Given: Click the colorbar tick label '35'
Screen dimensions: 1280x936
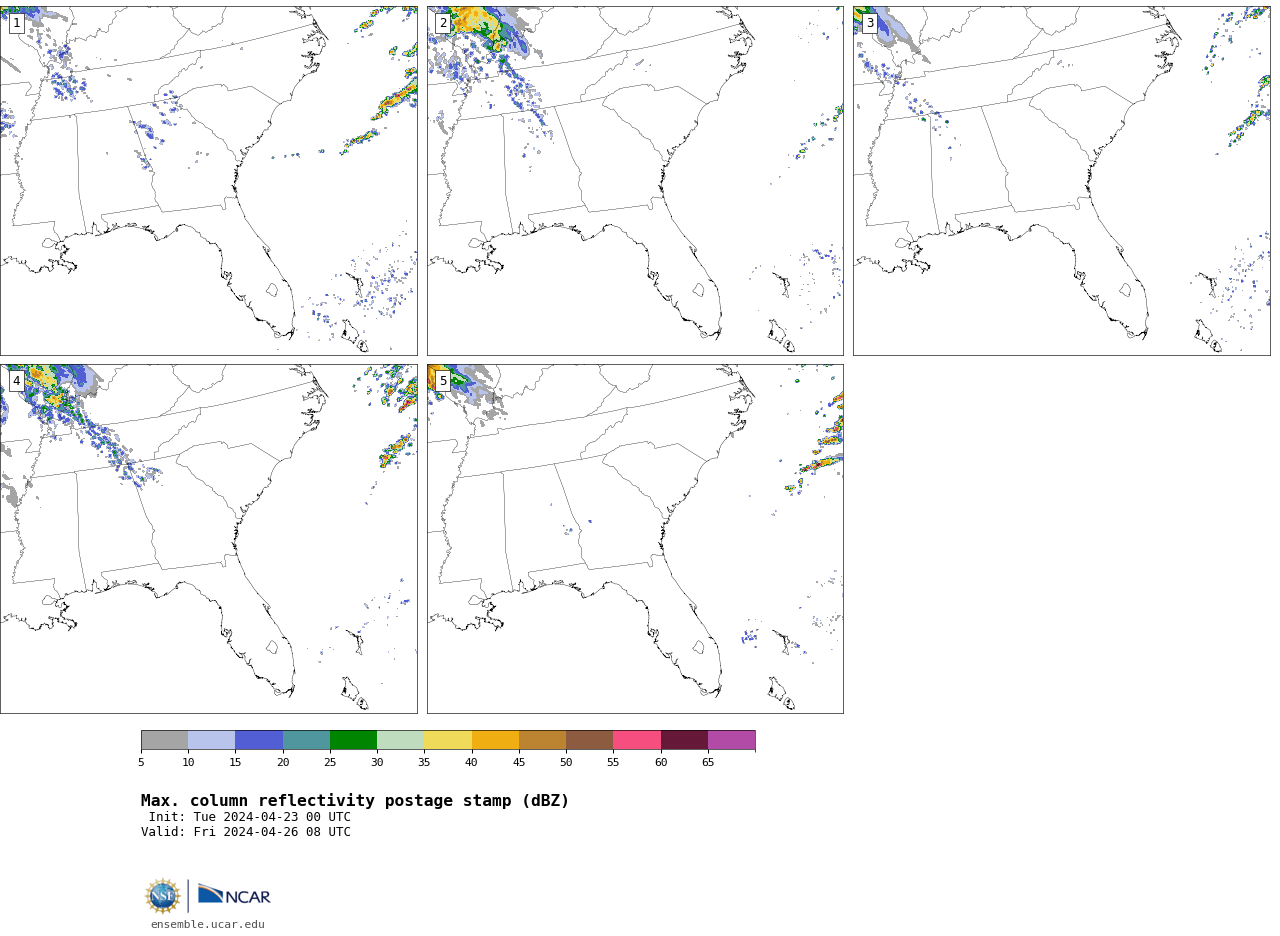Looking at the screenshot, I should tap(424, 763).
